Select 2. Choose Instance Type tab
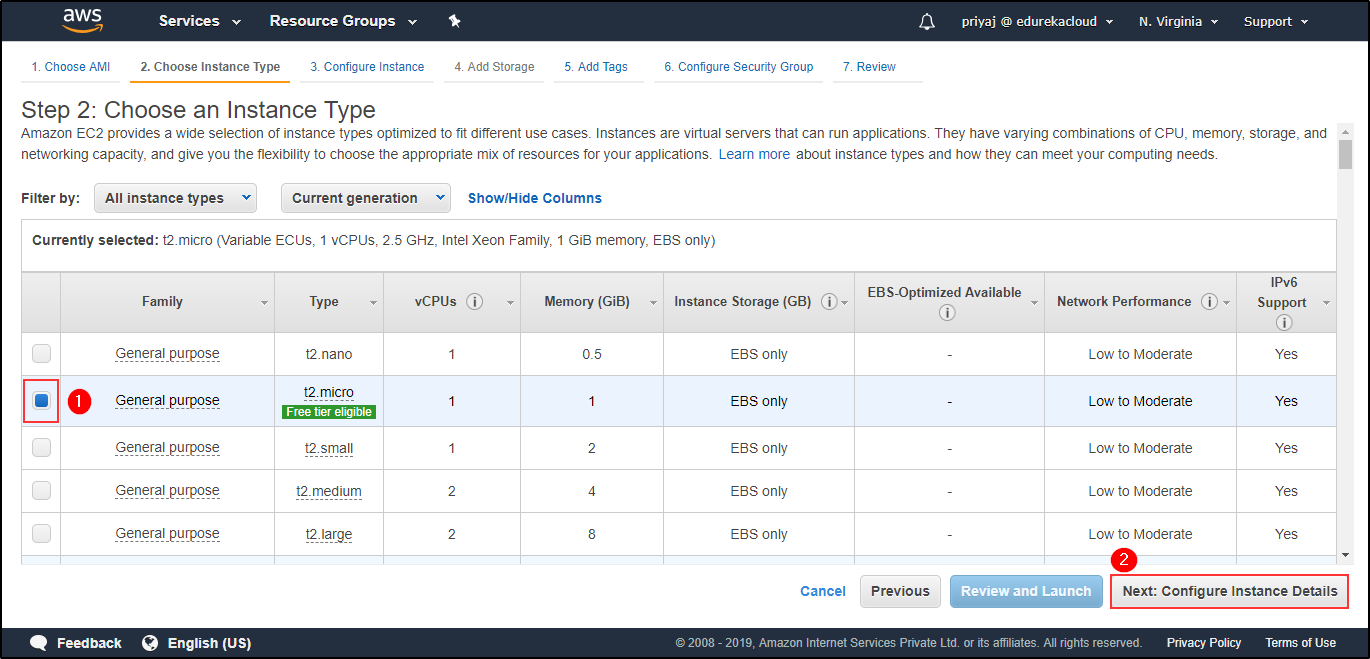 point(210,67)
